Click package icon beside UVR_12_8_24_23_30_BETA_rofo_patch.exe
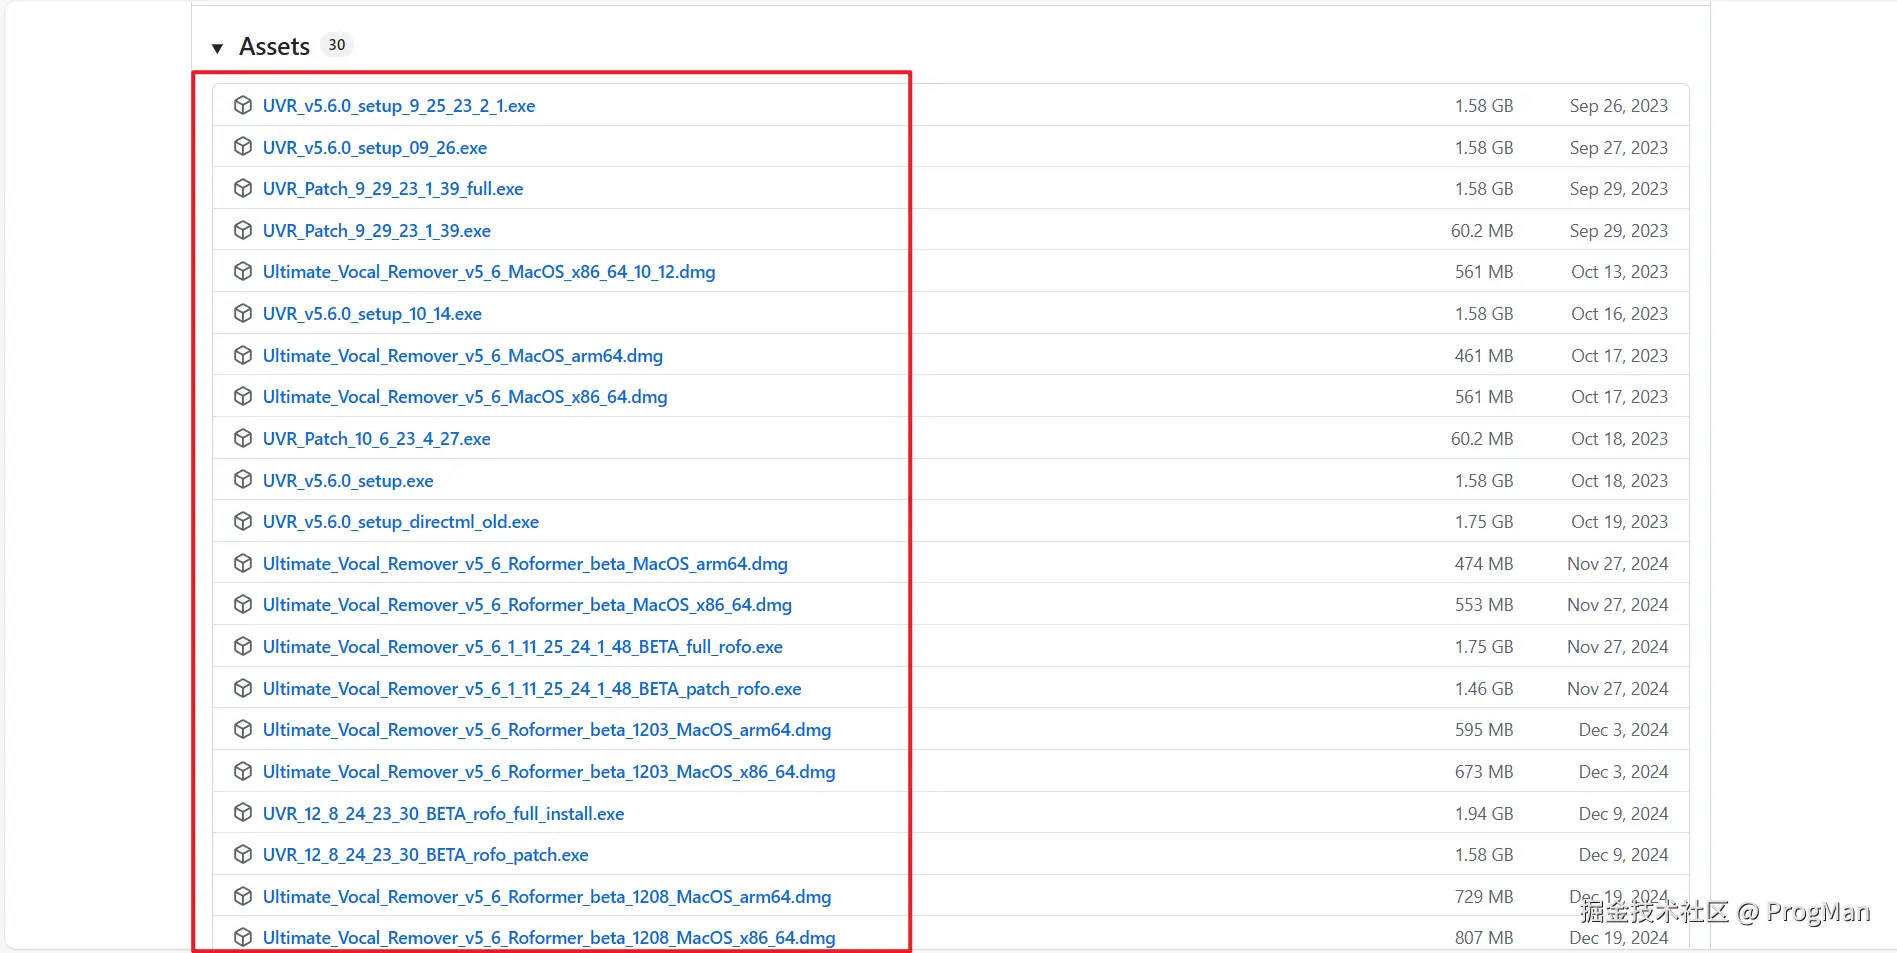The image size is (1897, 953). [243, 854]
